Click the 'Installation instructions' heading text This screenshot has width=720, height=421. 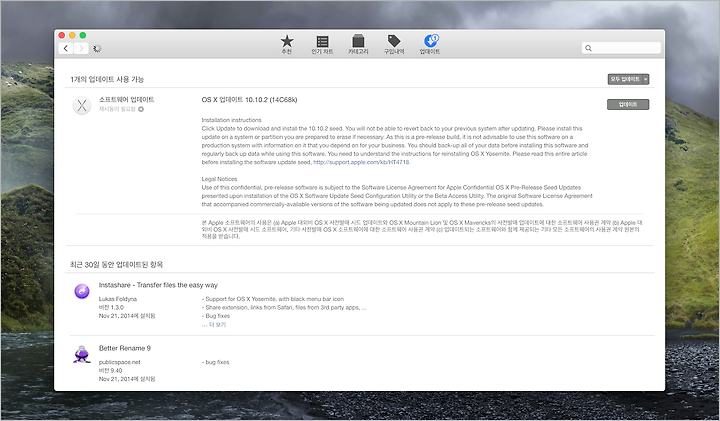click(x=231, y=120)
